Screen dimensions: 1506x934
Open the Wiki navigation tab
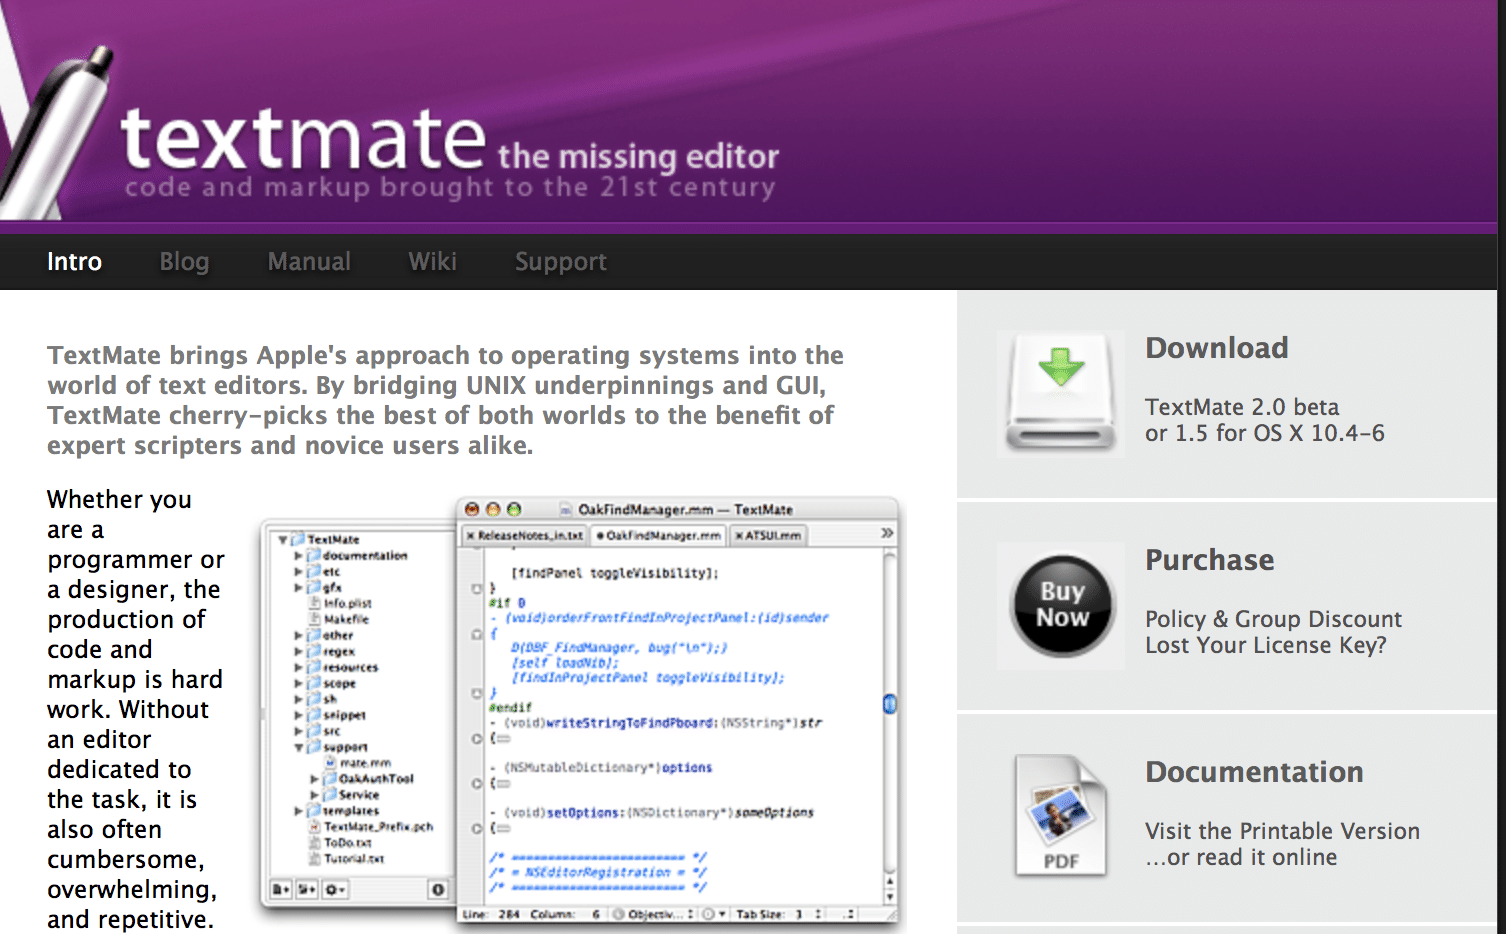(x=432, y=262)
